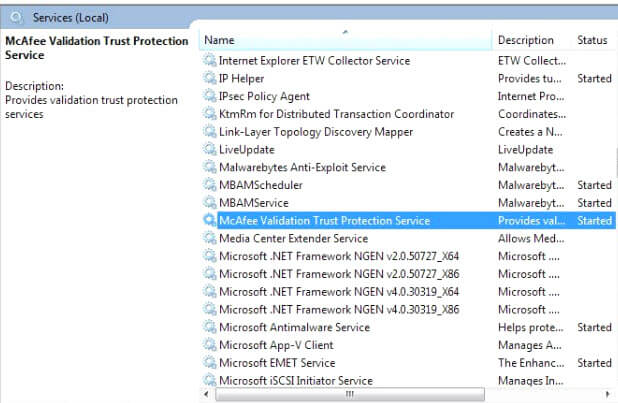
Task: Select highlighted McAfee Validation Trust Protection Service name
Action: click(x=324, y=220)
